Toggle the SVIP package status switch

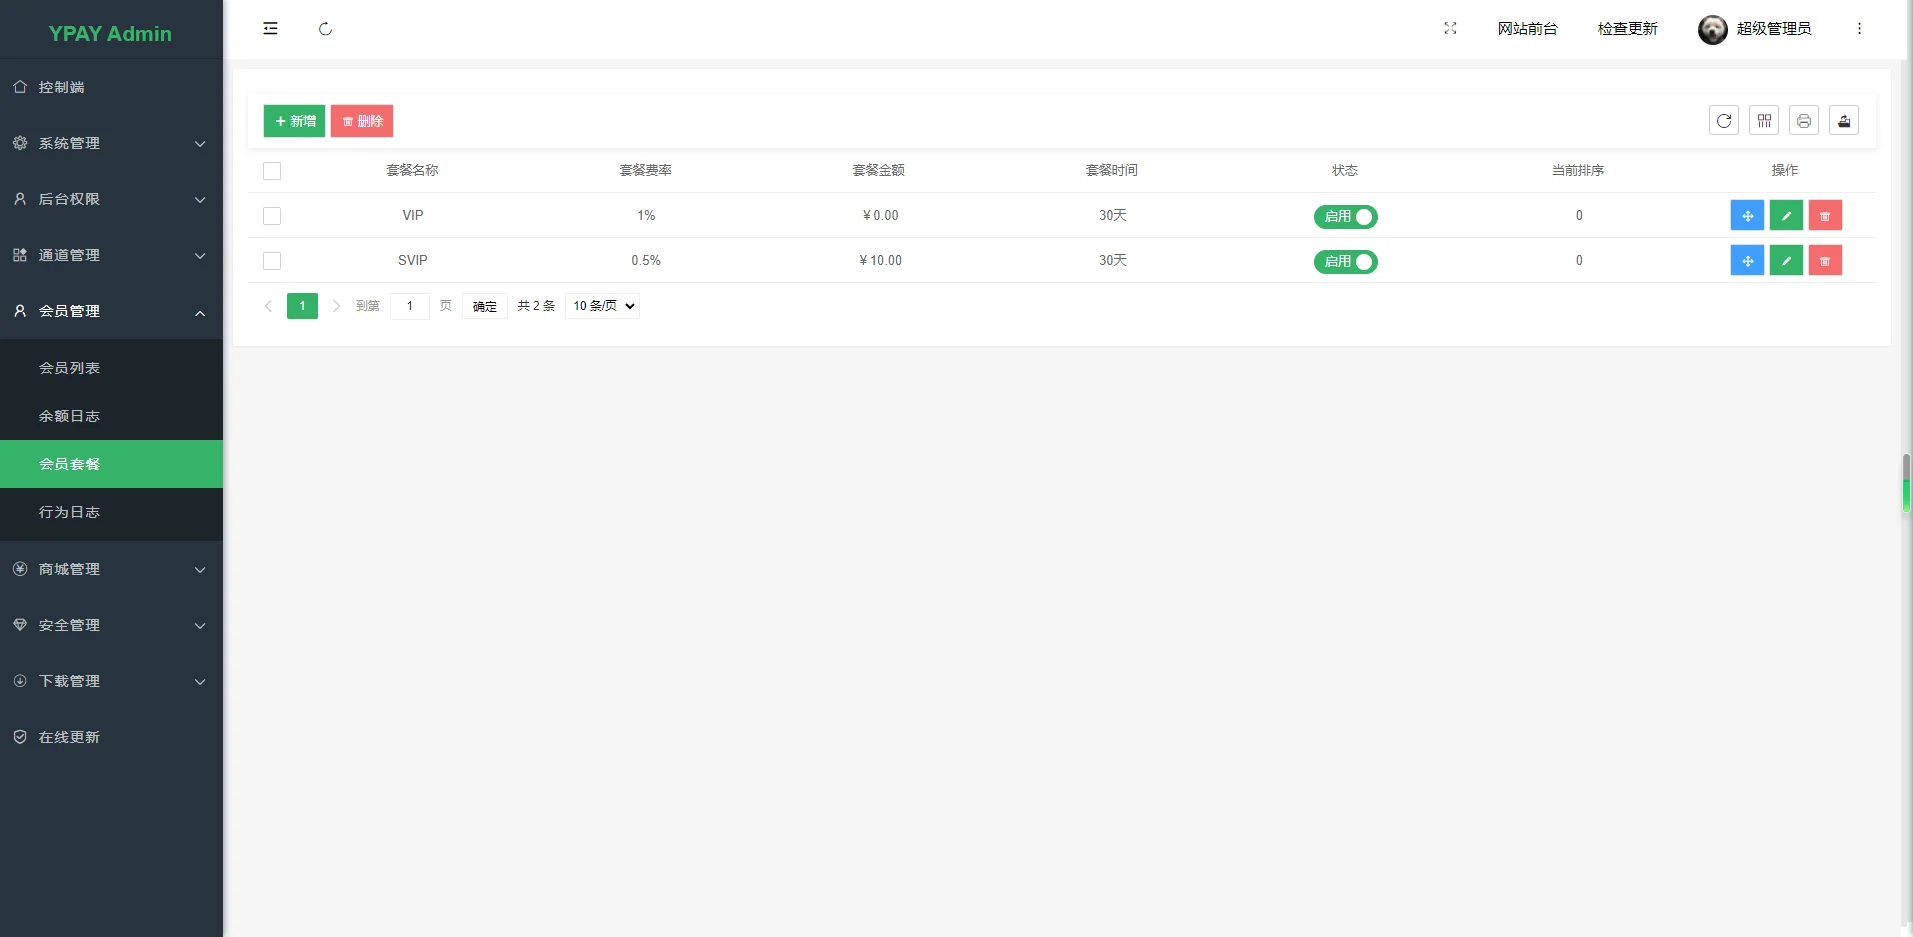(1345, 262)
